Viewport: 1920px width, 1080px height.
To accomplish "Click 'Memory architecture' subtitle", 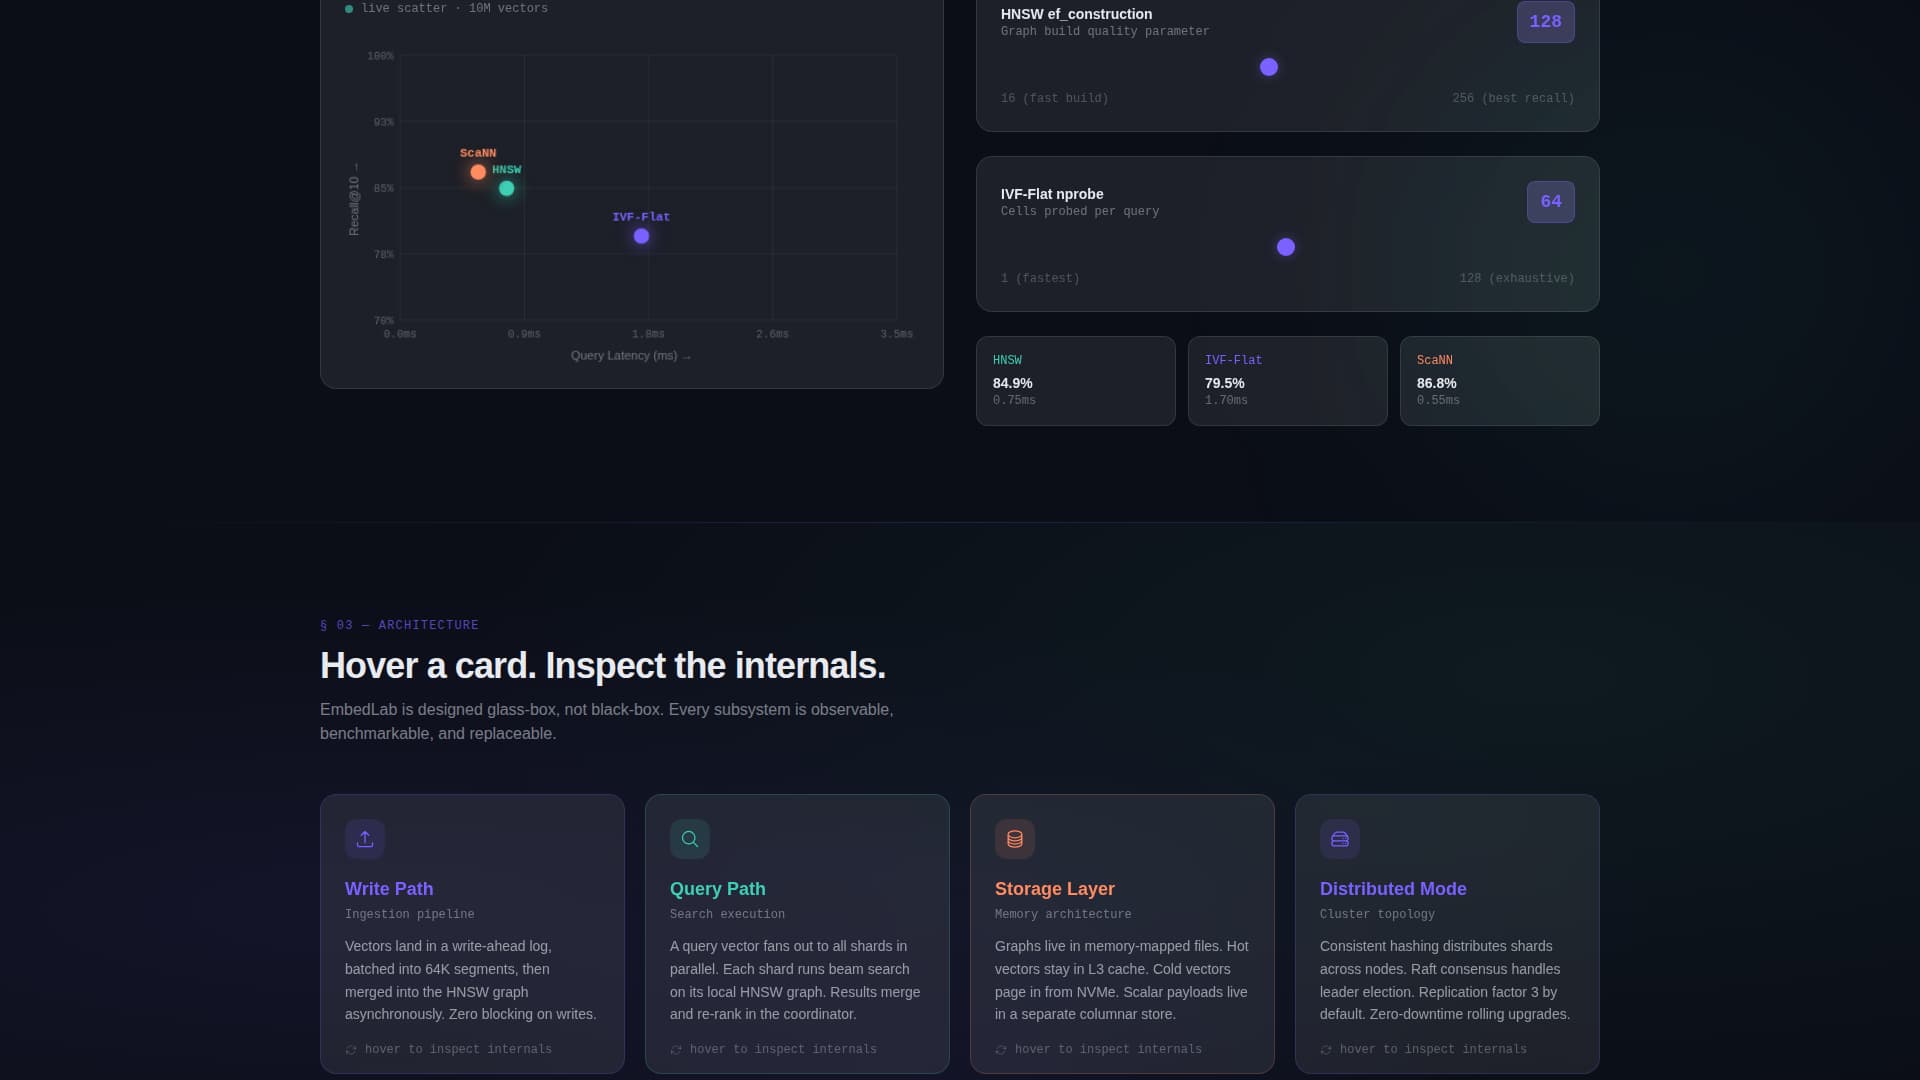I will click(x=1063, y=914).
